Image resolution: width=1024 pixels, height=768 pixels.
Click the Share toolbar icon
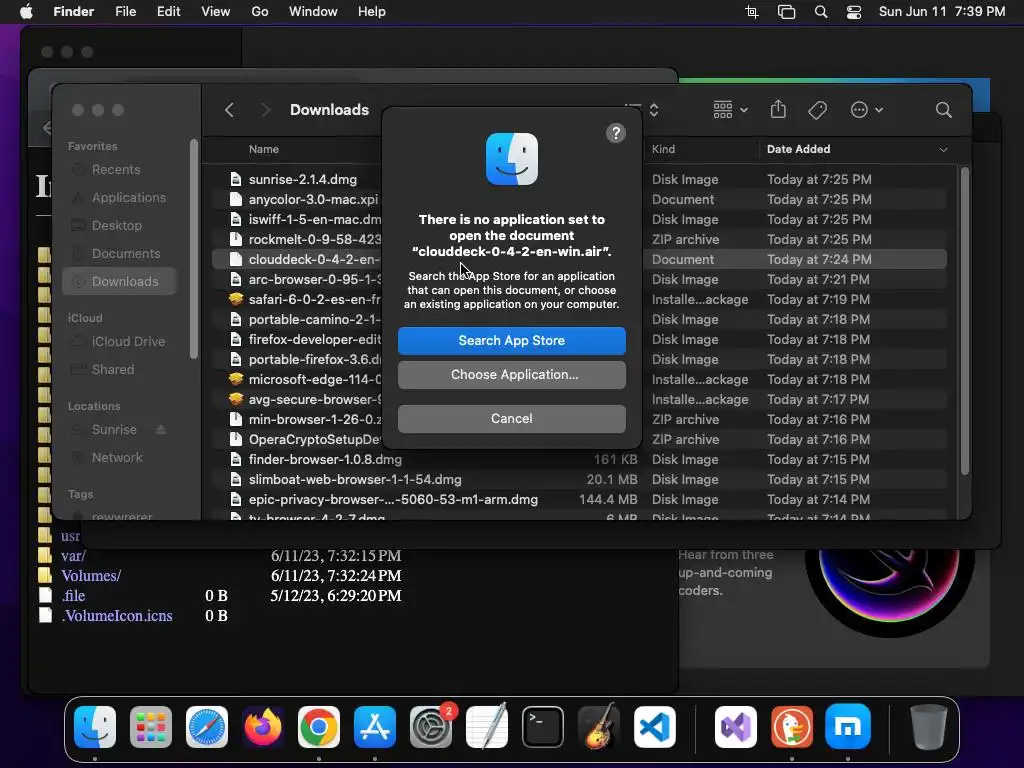778,109
